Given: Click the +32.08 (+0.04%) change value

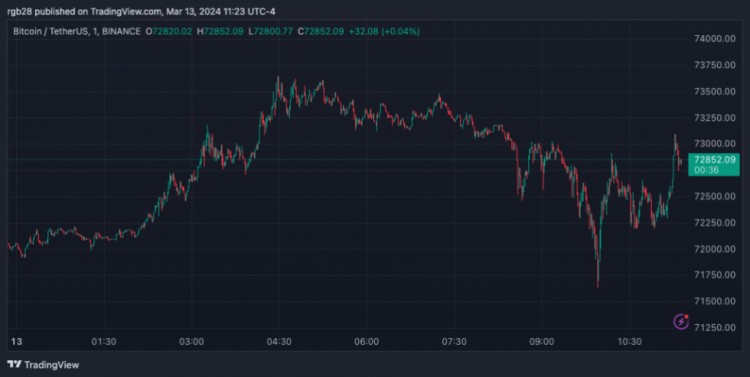Looking at the screenshot, I should point(384,32).
